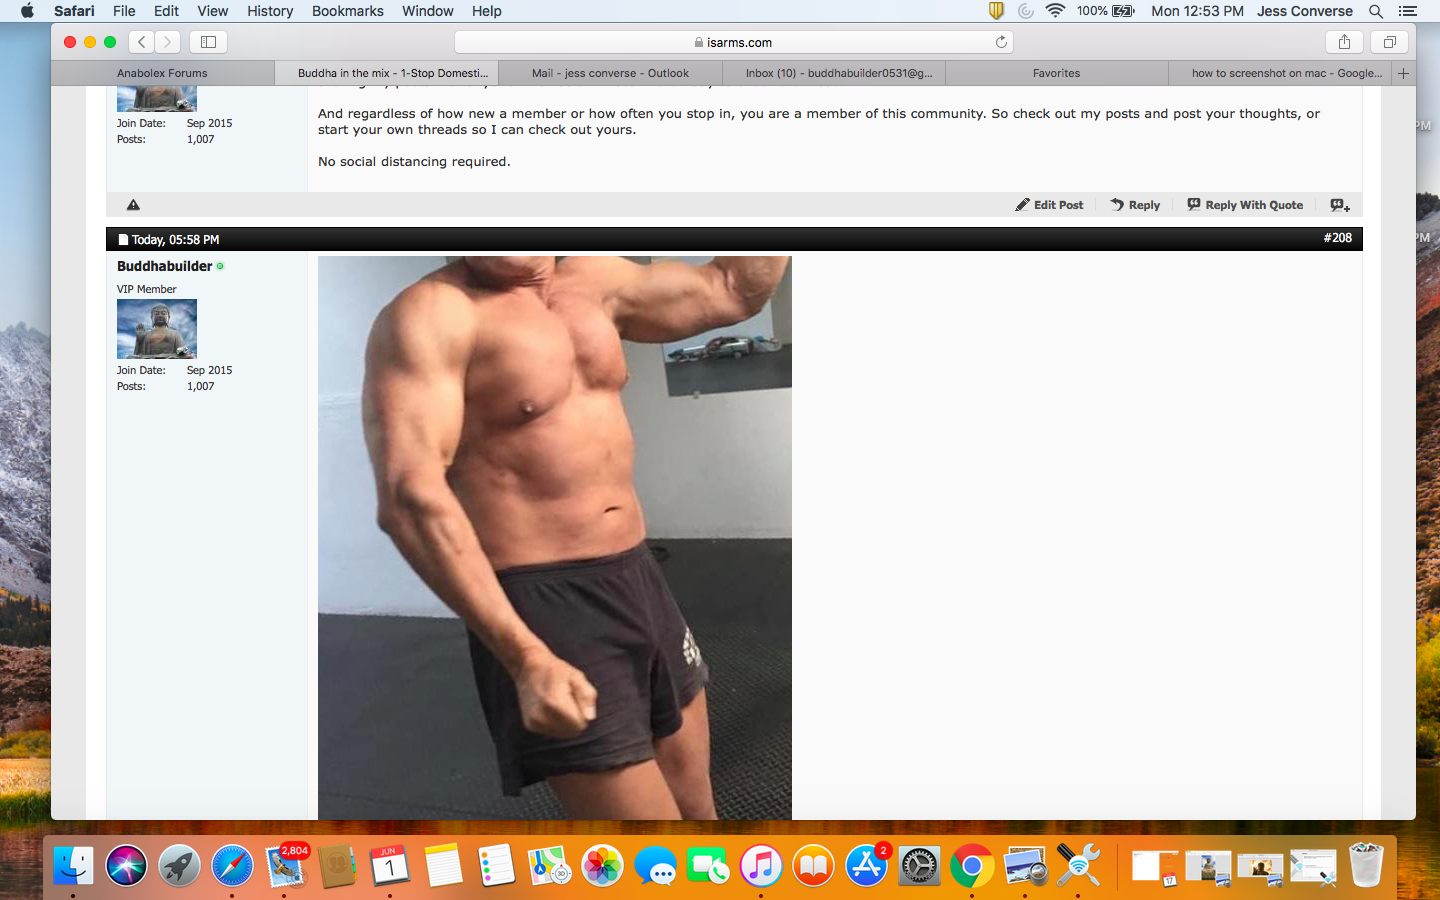Open the History menu
1440x900 pixels.
click(270, 11)
